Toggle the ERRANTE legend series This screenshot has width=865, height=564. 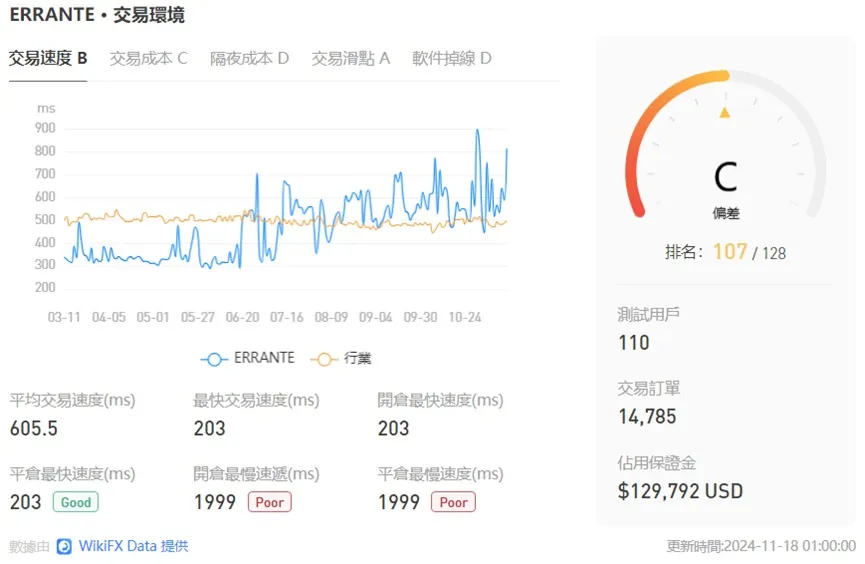[x=248, y=358]
